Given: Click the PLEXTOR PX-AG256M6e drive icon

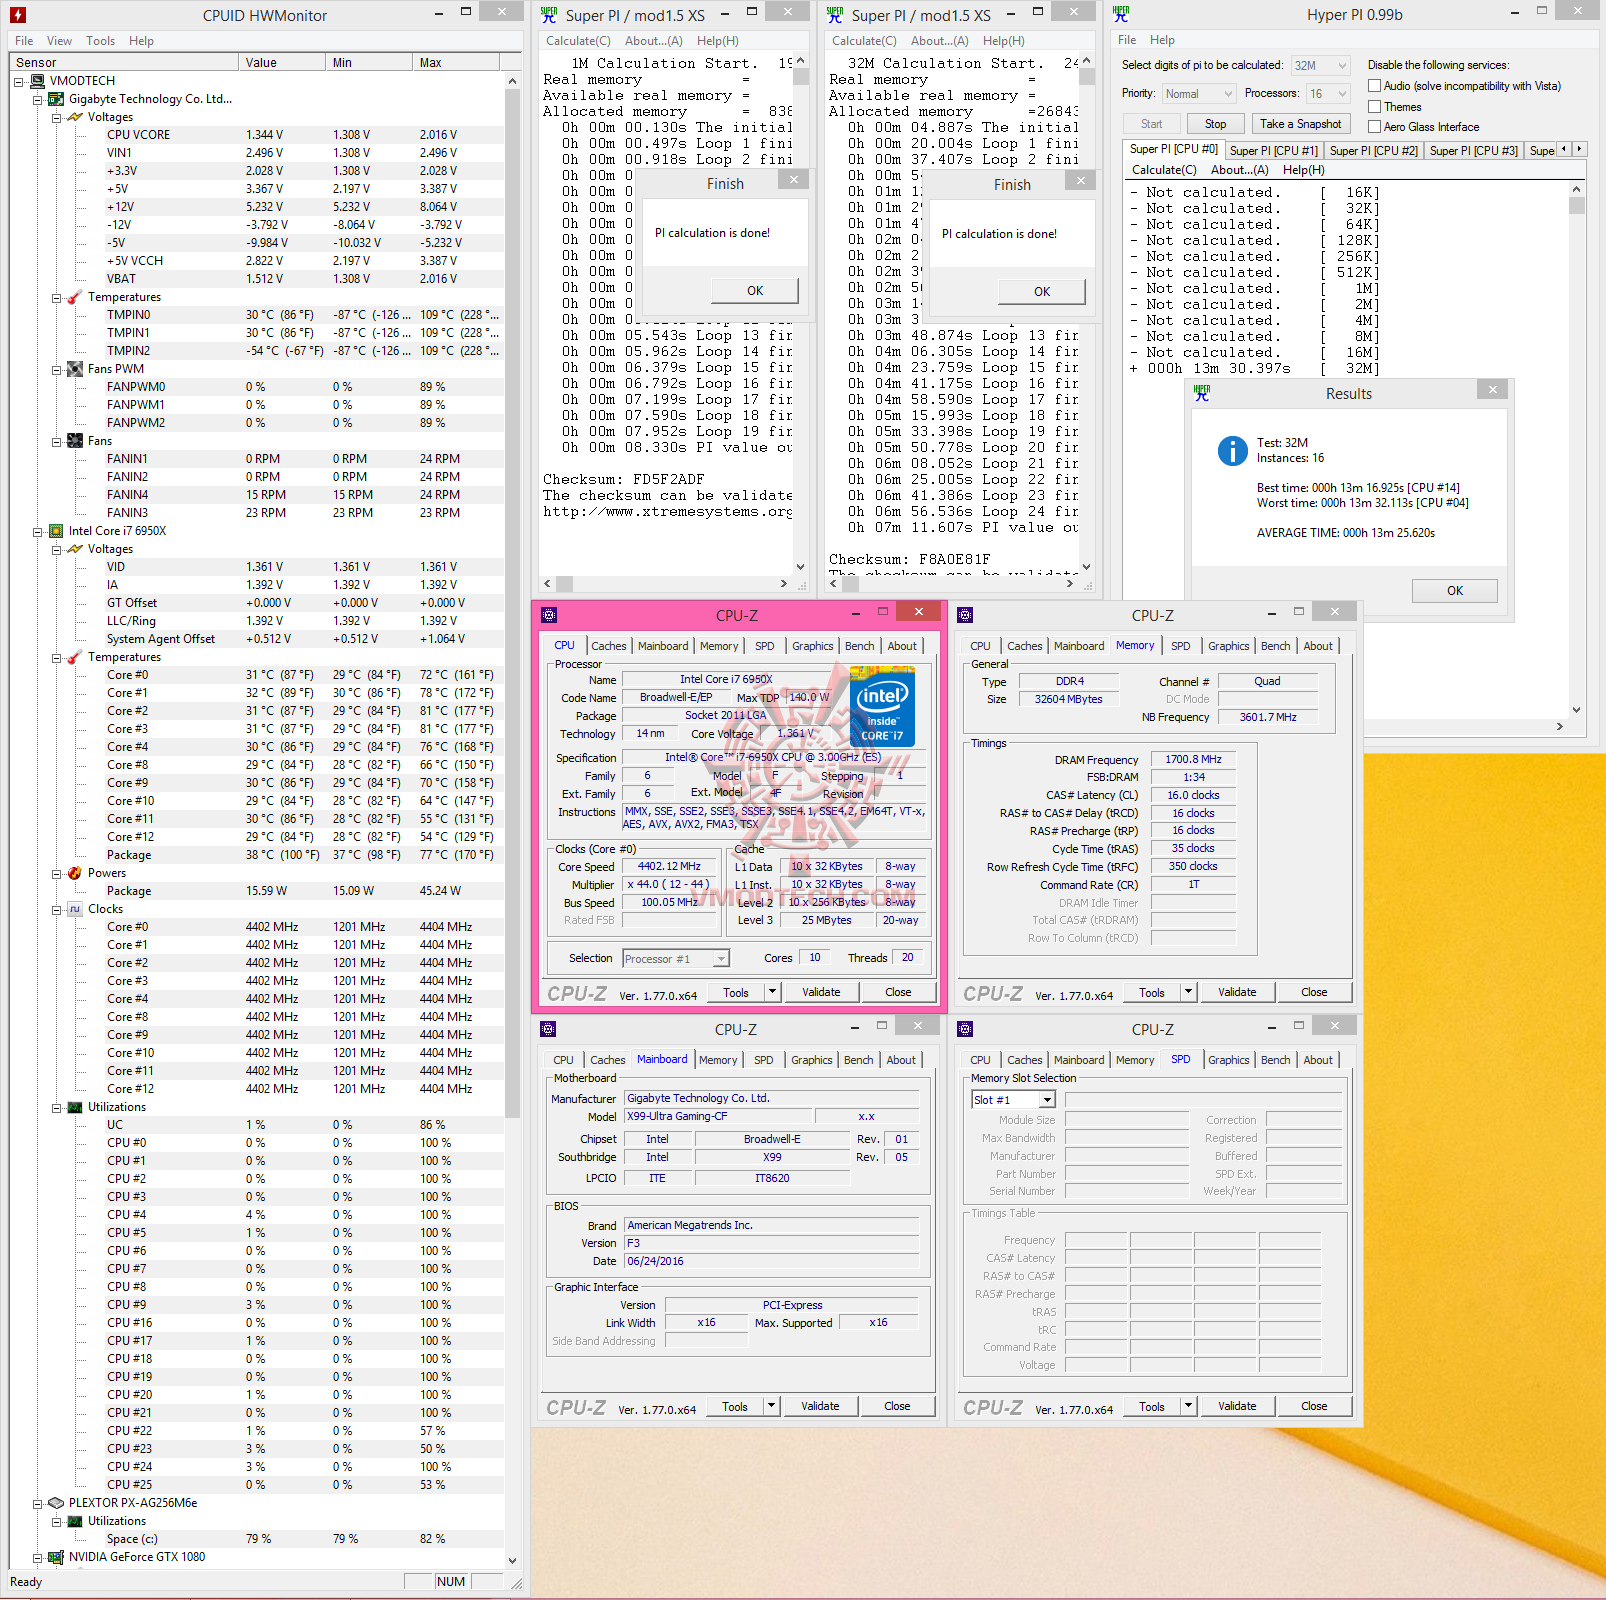Looking at the screenshot, I should click(x=57, y=1503).
